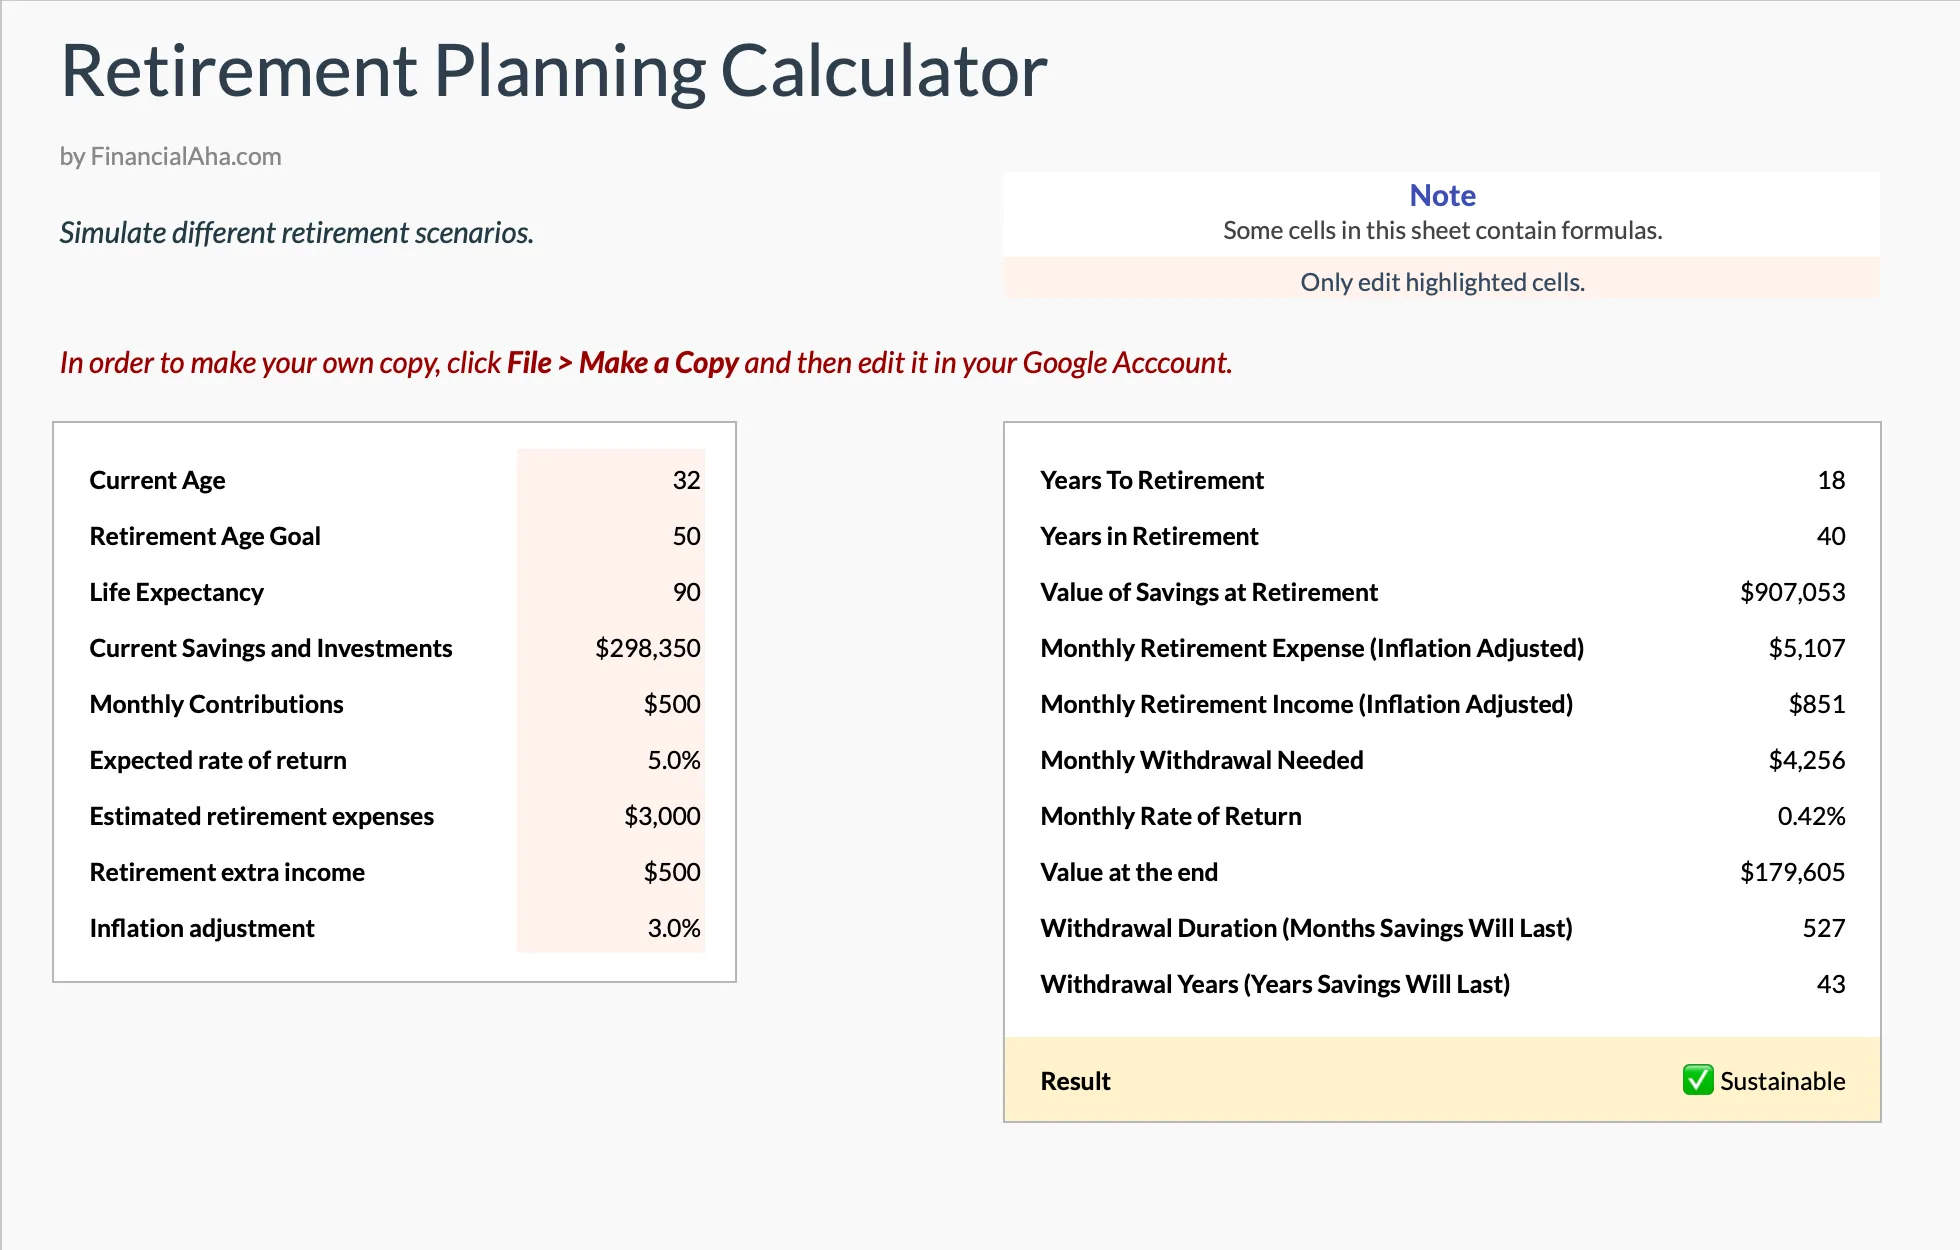
Task: Select the Only edit highlighted cells notice
Action: point(1442,281)
